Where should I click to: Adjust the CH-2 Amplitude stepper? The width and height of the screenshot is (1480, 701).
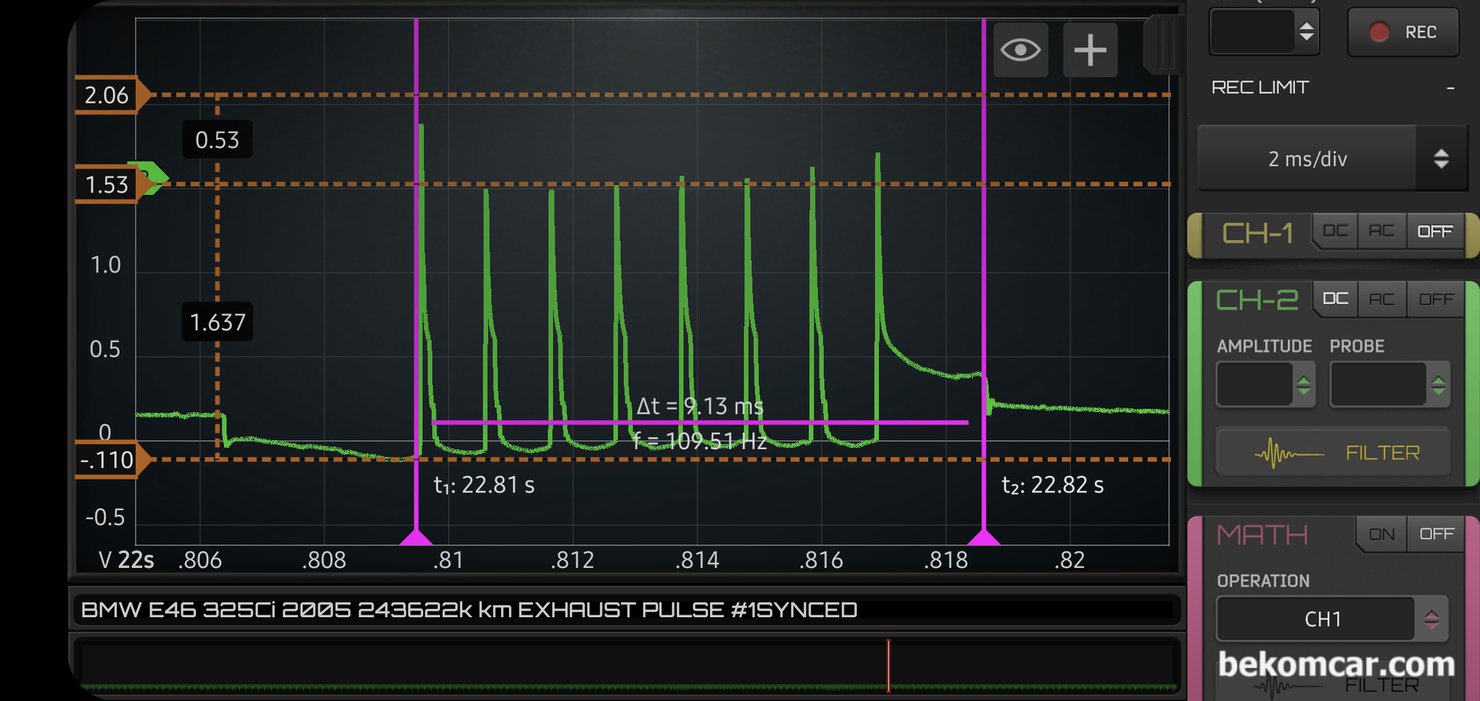[x=1303, y=385]
